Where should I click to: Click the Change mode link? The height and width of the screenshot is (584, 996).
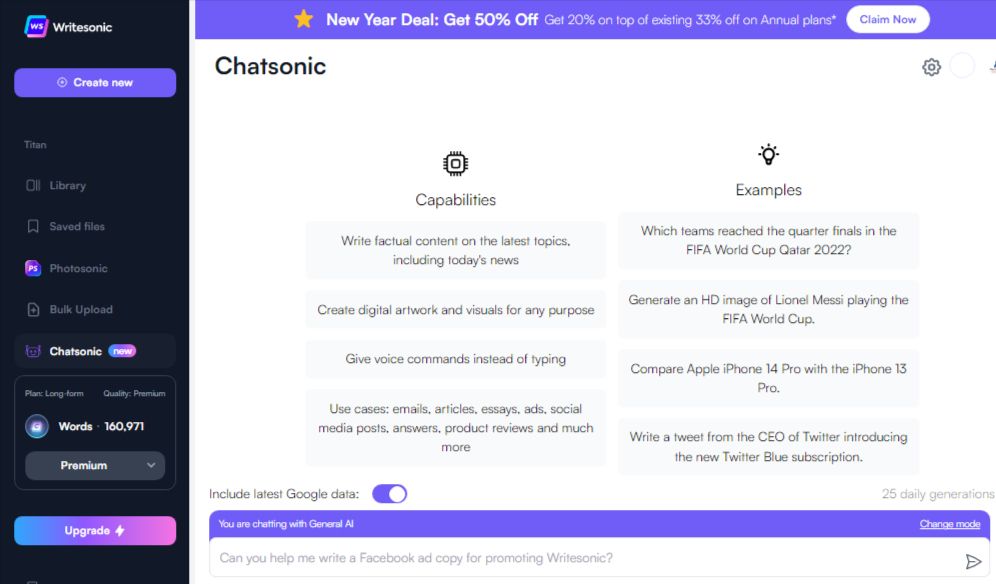[x=949, y=524]
